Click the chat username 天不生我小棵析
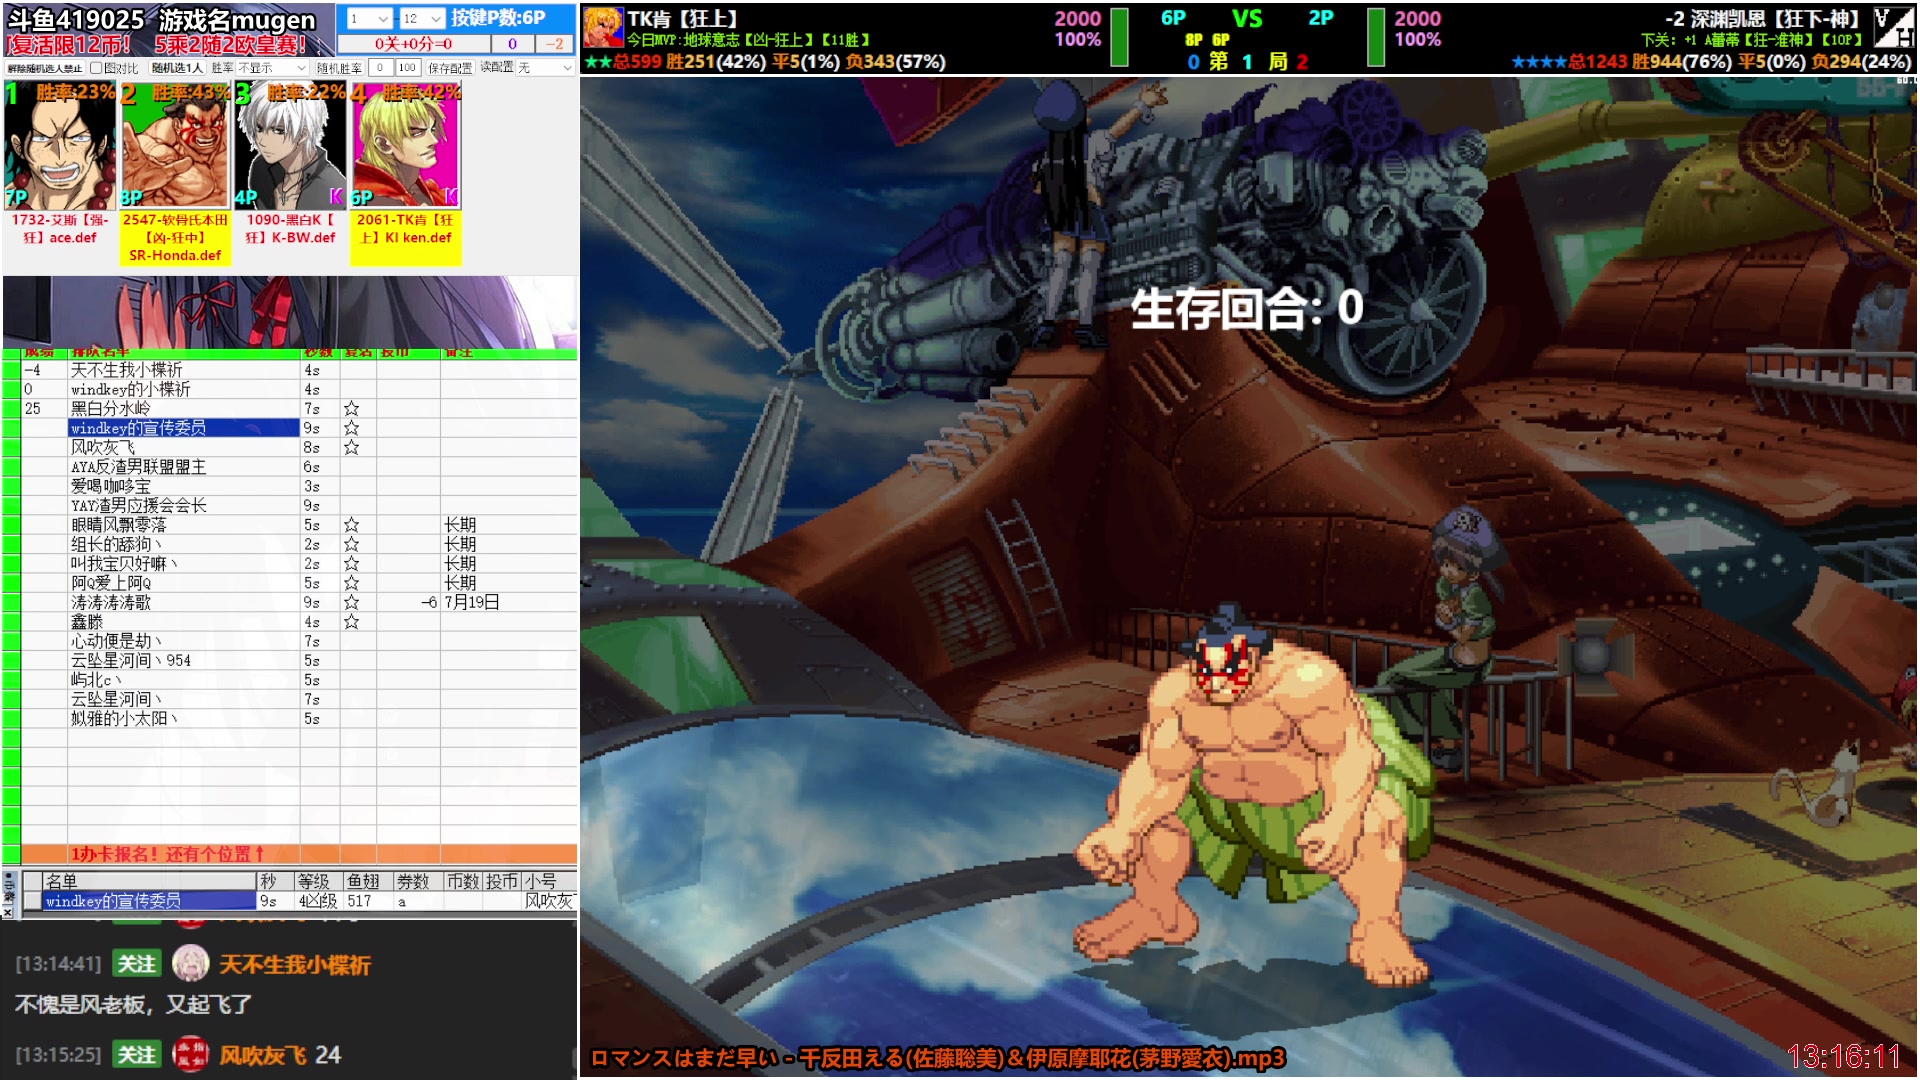Viewport: 1920px width, 1080px height. (x=295, y=964)
